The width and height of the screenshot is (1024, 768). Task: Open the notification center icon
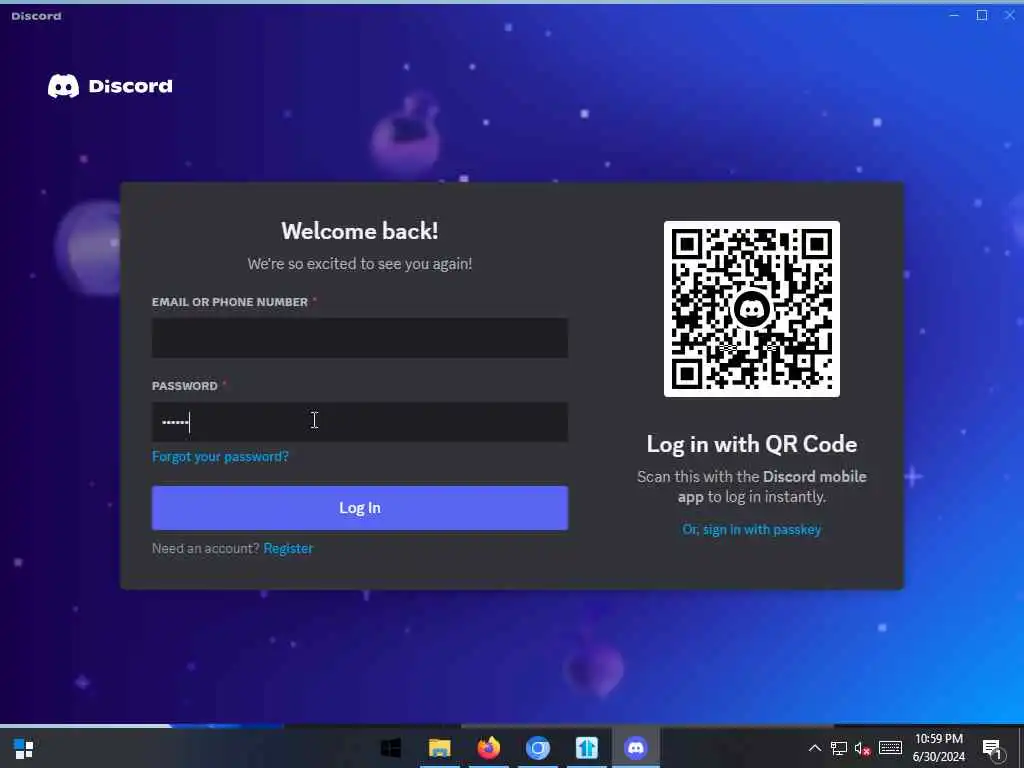click(x=992, y=748)
